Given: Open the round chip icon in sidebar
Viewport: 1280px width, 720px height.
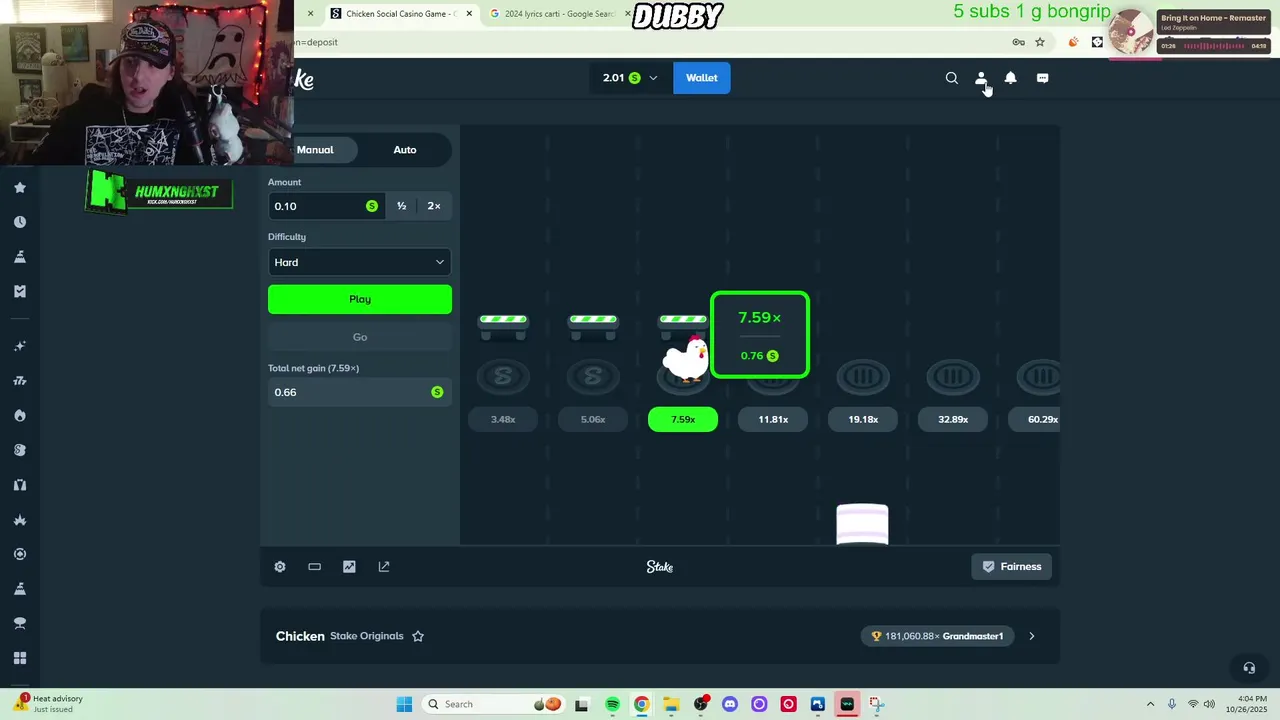Looking at the screenshot, I should tap(20, 554).
